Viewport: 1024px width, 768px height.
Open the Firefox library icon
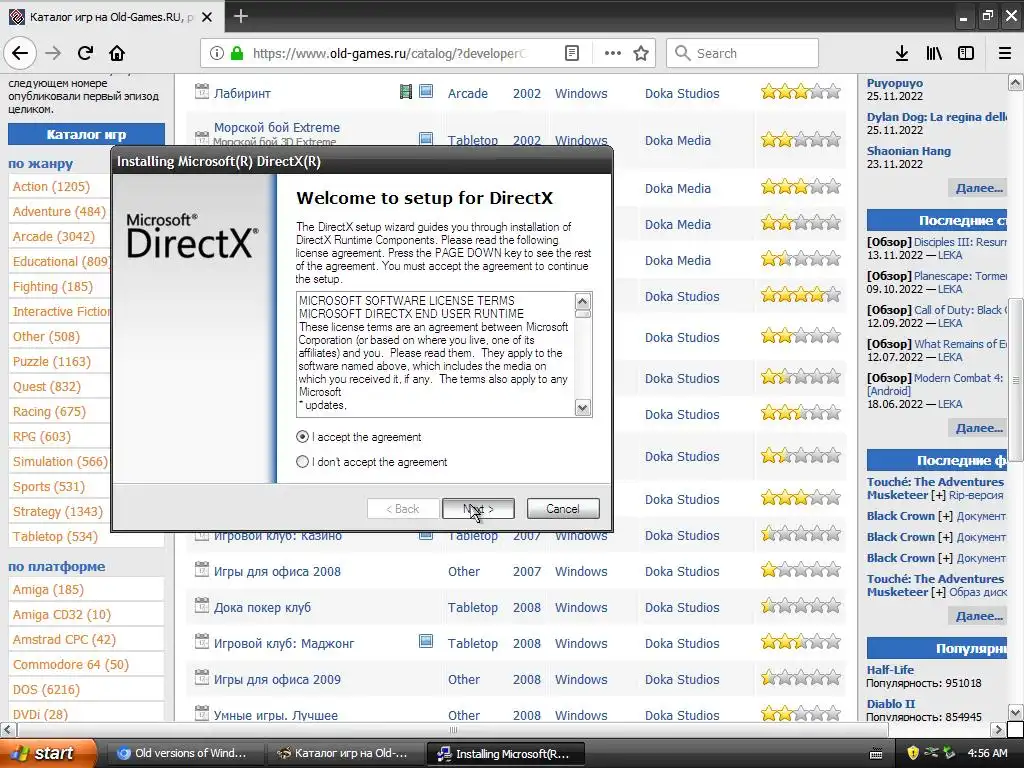coord(934,53)
